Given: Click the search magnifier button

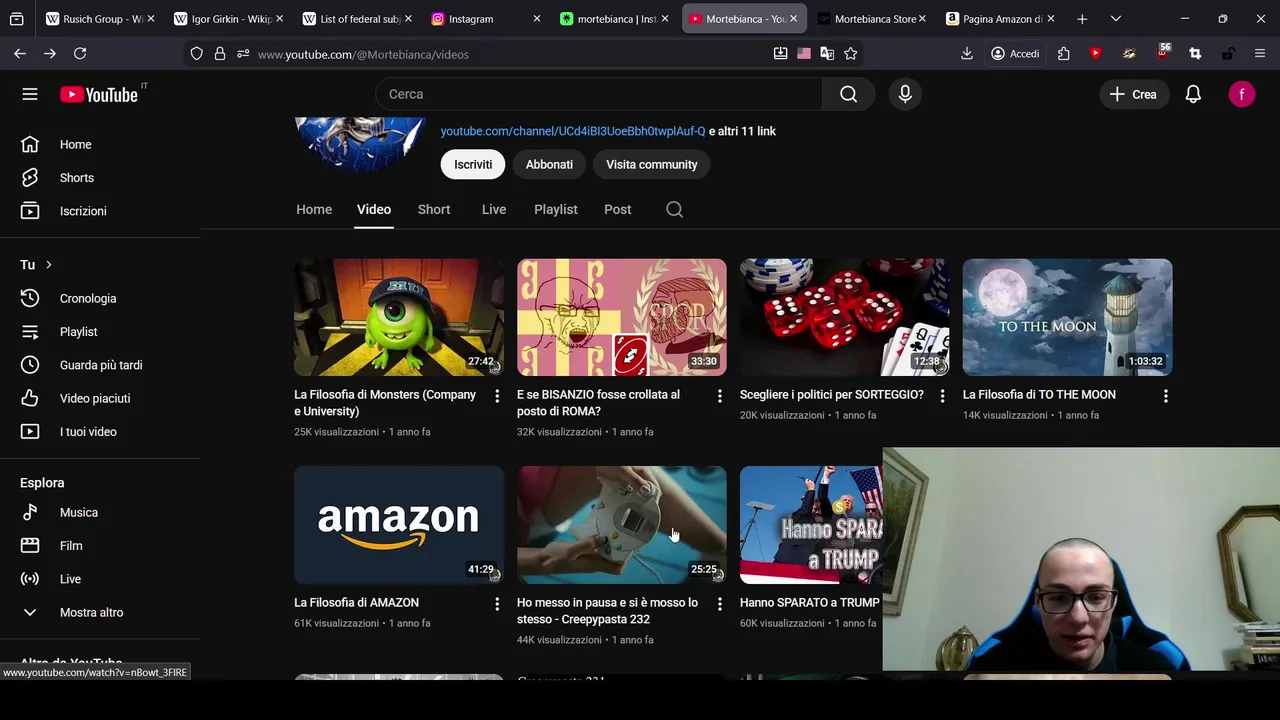Looking at the screenshot, I should click(x=848, y=94).
